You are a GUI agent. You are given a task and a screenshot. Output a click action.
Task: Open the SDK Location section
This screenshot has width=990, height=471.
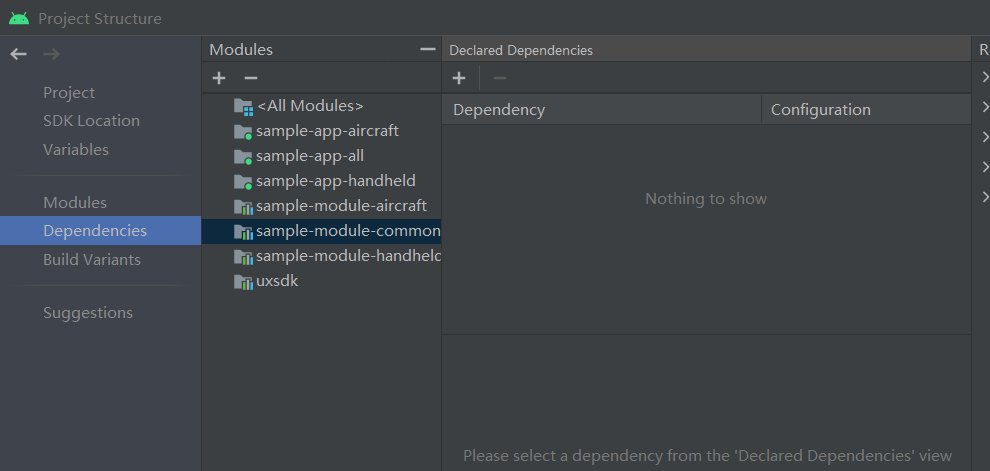(x=91, y=121)
